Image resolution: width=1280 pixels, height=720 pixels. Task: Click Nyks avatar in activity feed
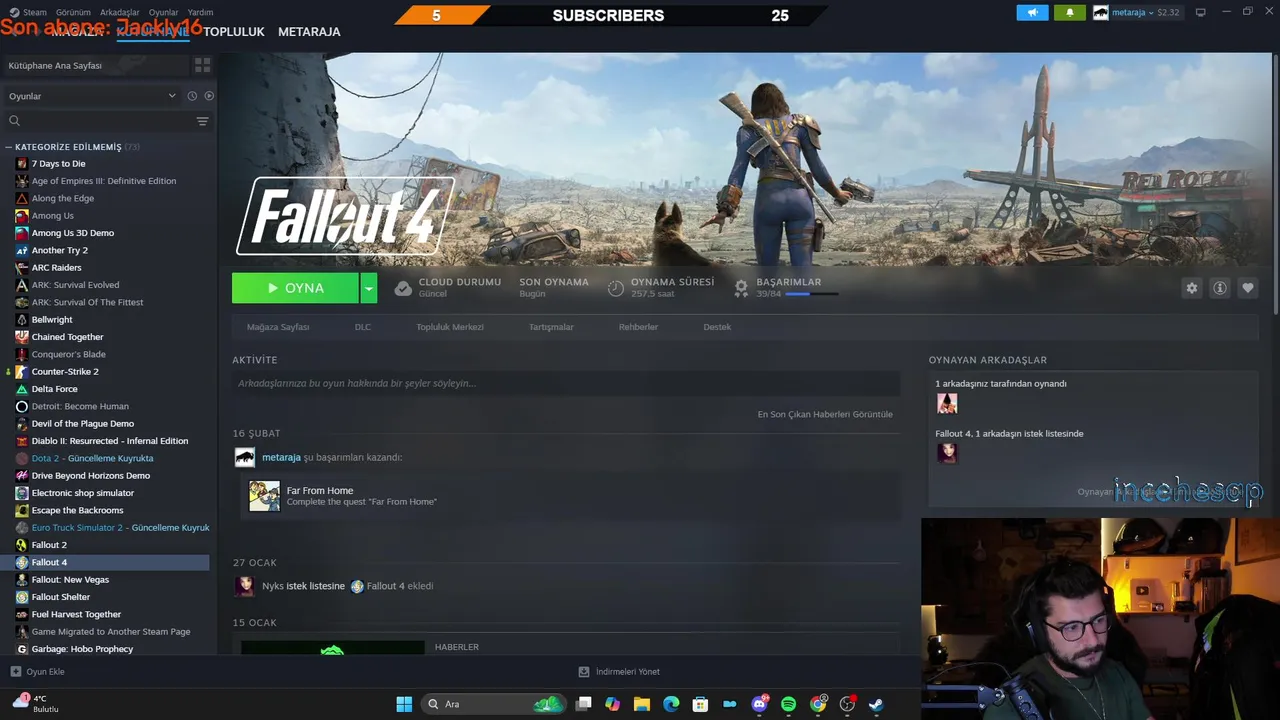(x=244, y=586)
